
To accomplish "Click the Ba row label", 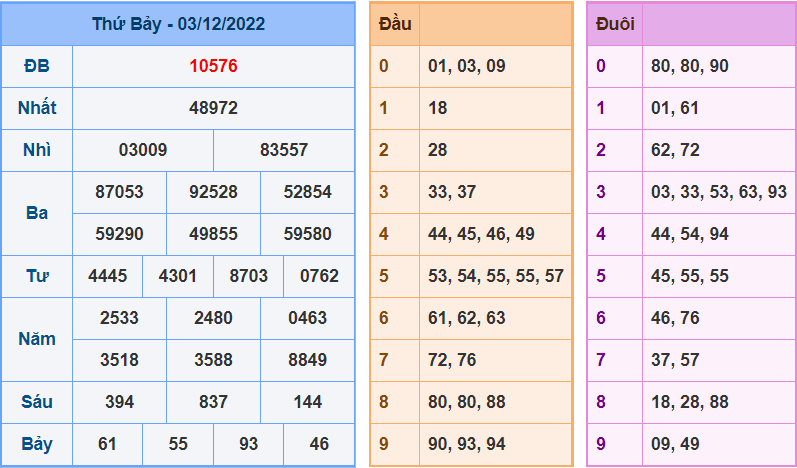I will 37,213.
